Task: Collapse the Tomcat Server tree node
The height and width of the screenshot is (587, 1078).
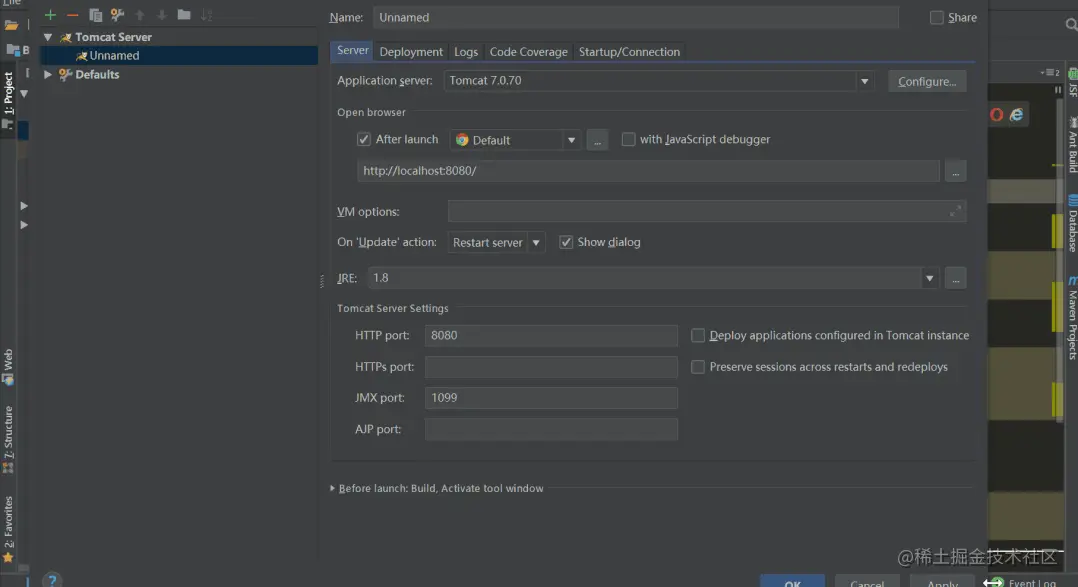Action: point(48,37)
